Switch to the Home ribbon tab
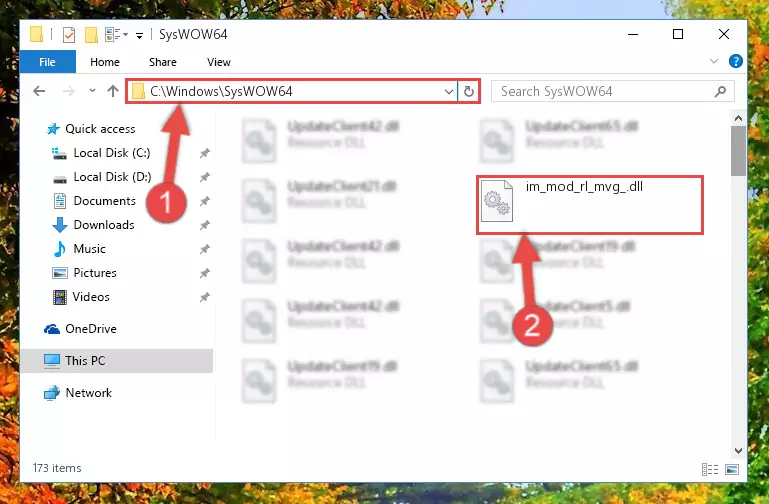 (104, 62)
